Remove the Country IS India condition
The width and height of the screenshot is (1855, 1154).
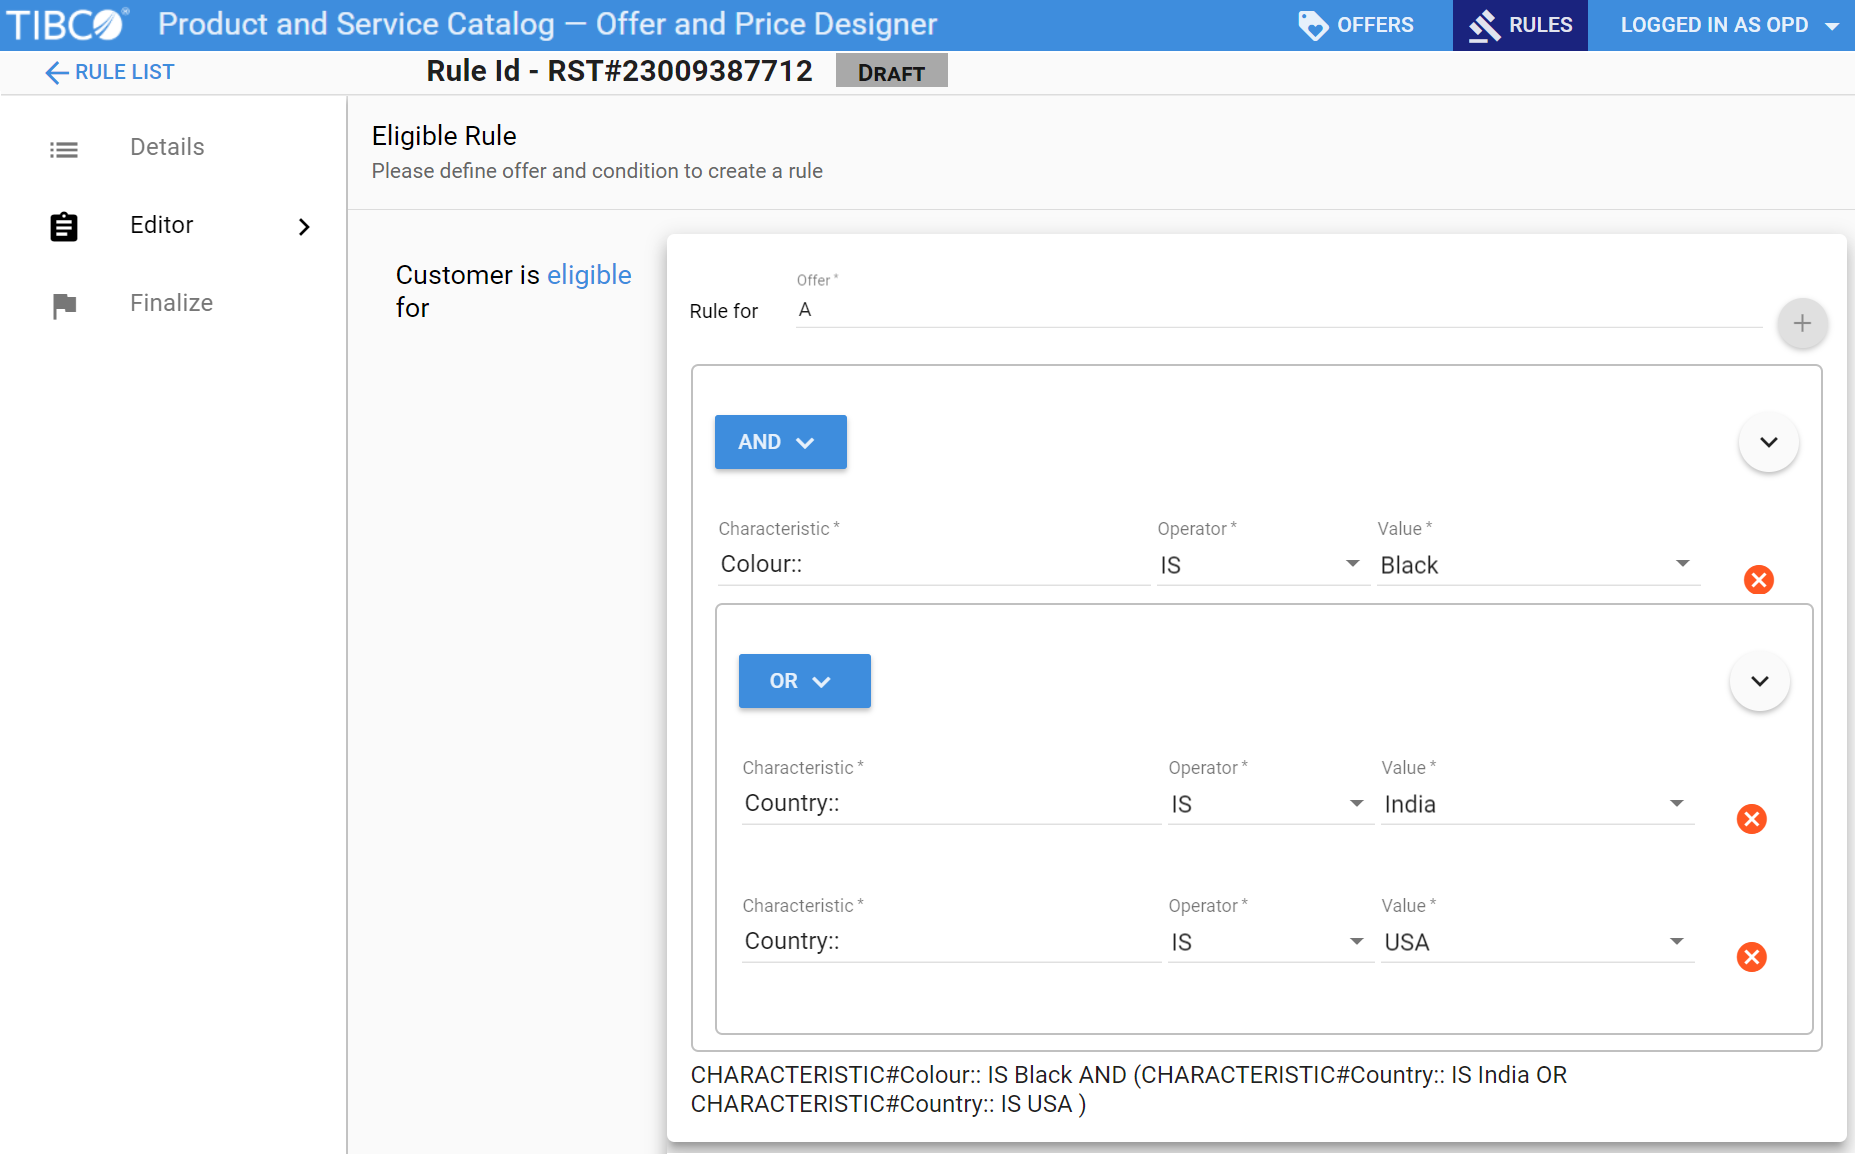click(x=1751, y=819)
